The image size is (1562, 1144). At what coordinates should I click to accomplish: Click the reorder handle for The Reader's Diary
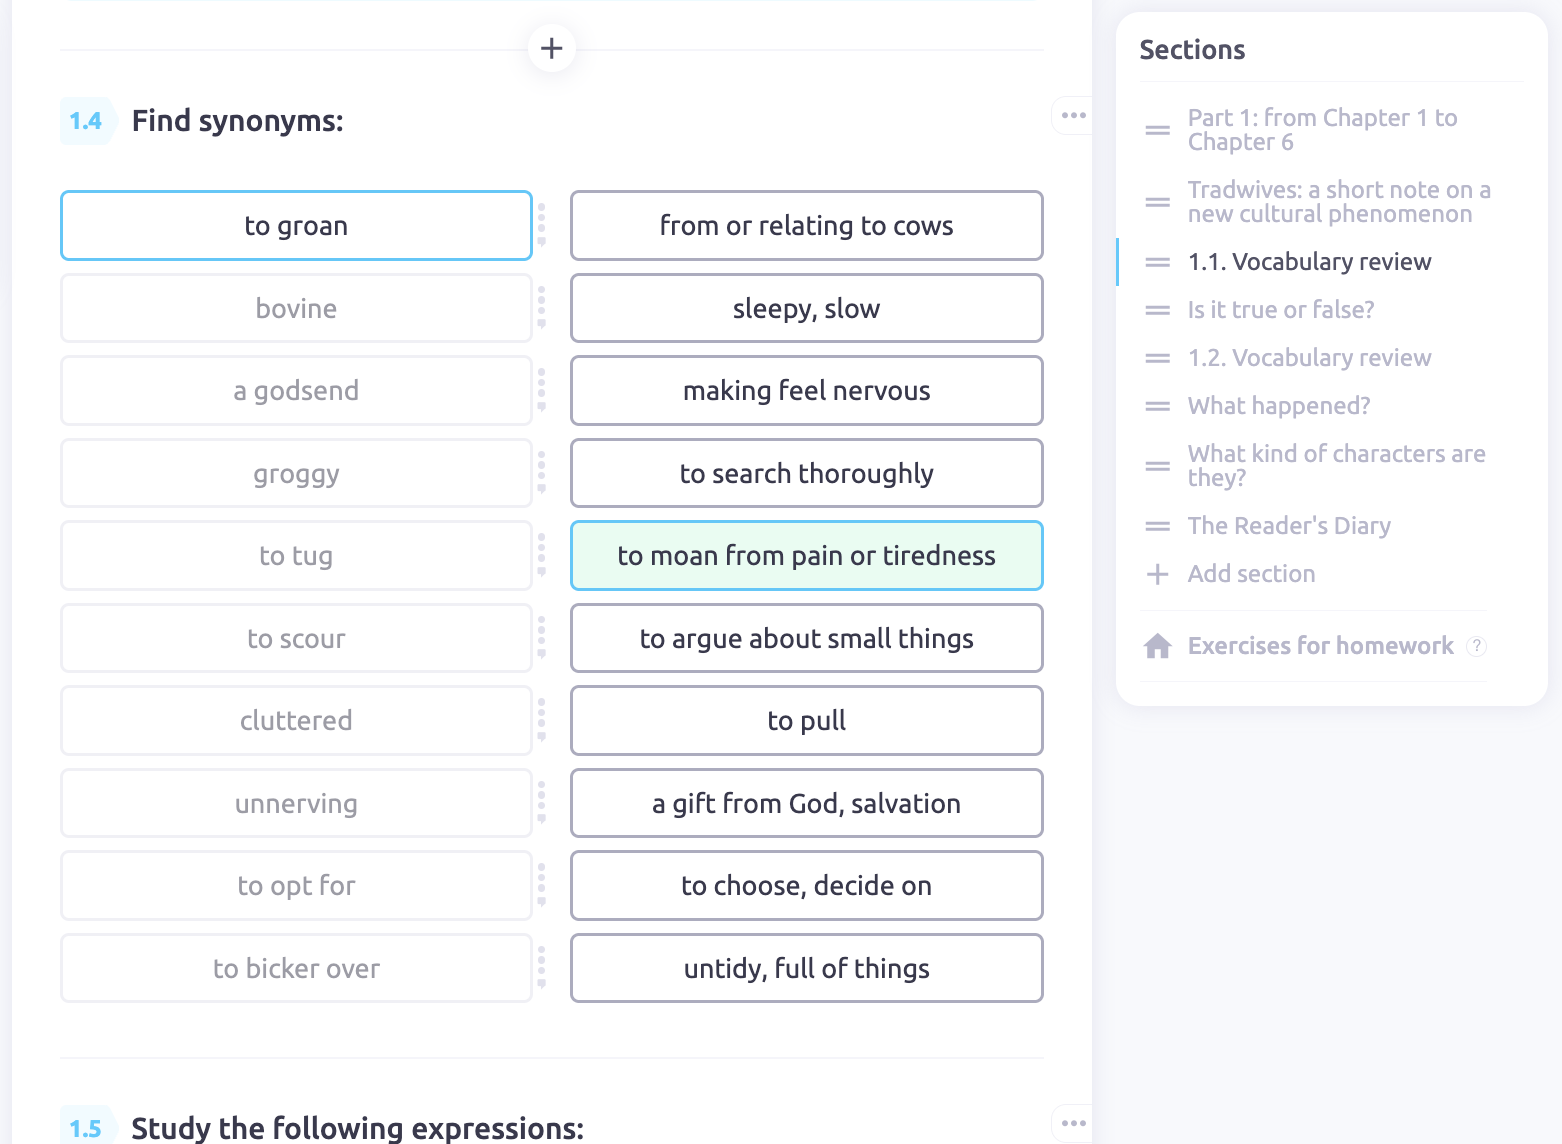[1157, 526]
